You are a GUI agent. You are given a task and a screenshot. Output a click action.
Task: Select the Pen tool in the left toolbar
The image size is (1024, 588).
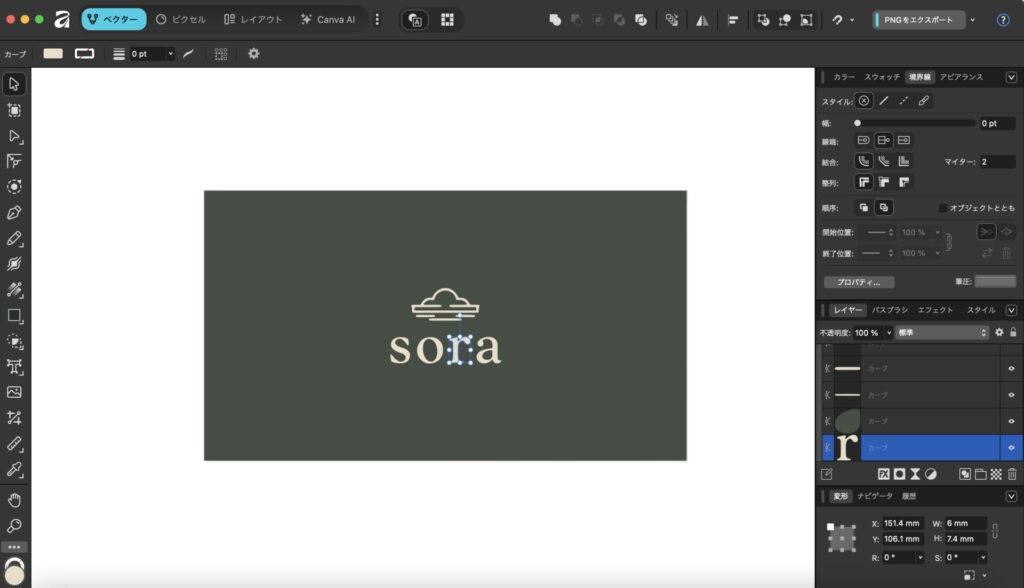click(14, 212)
